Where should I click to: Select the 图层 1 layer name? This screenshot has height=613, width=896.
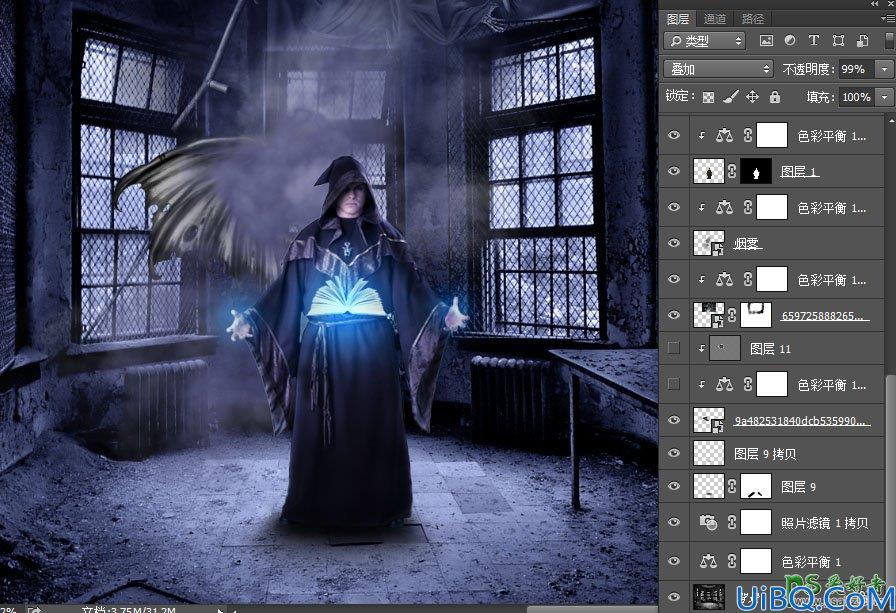click(x=800, y=171)
